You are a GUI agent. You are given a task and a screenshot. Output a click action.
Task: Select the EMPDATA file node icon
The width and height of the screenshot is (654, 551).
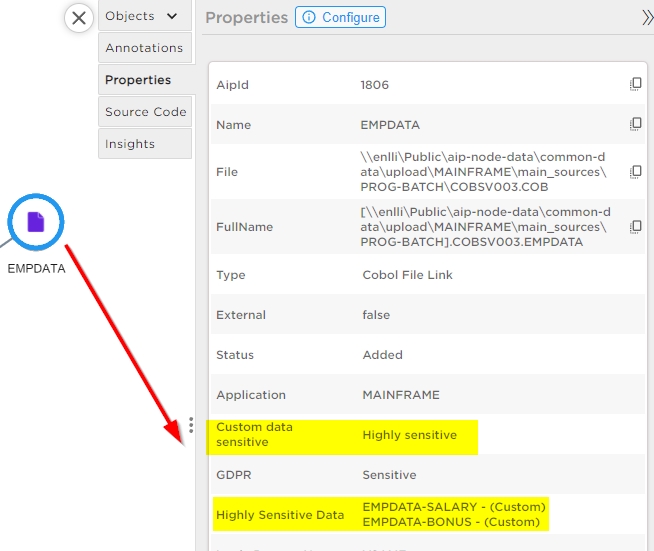coord(36,222)
